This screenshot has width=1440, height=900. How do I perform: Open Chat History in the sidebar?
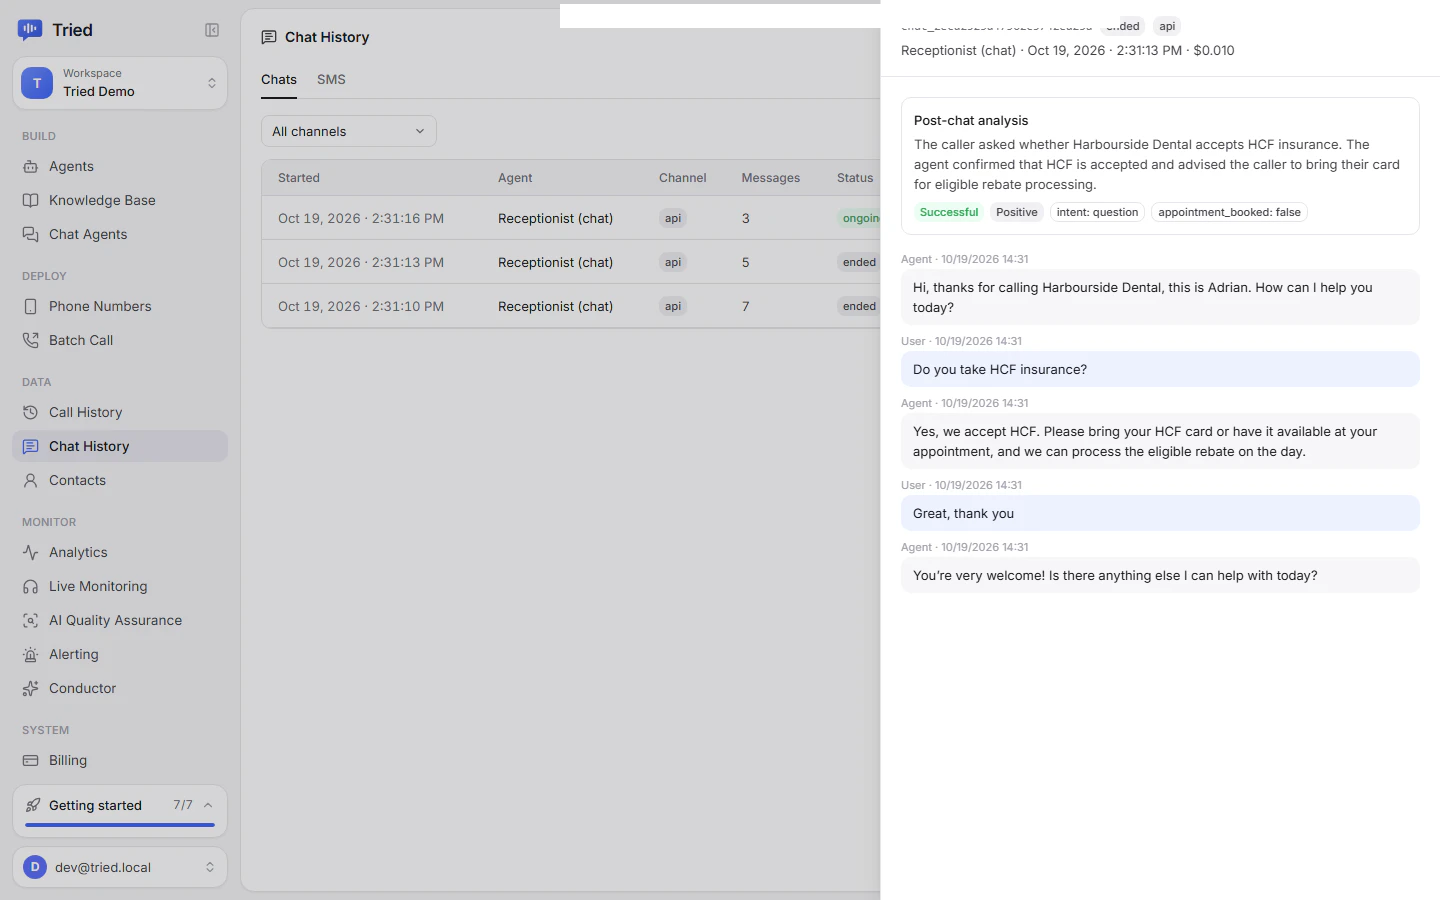click(x=120, y=446)
